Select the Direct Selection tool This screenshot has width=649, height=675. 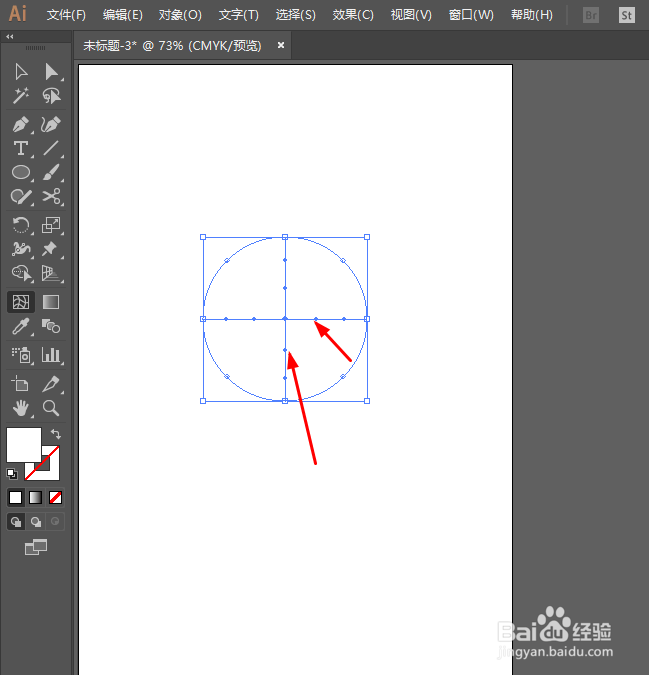[x=51, y=72]
